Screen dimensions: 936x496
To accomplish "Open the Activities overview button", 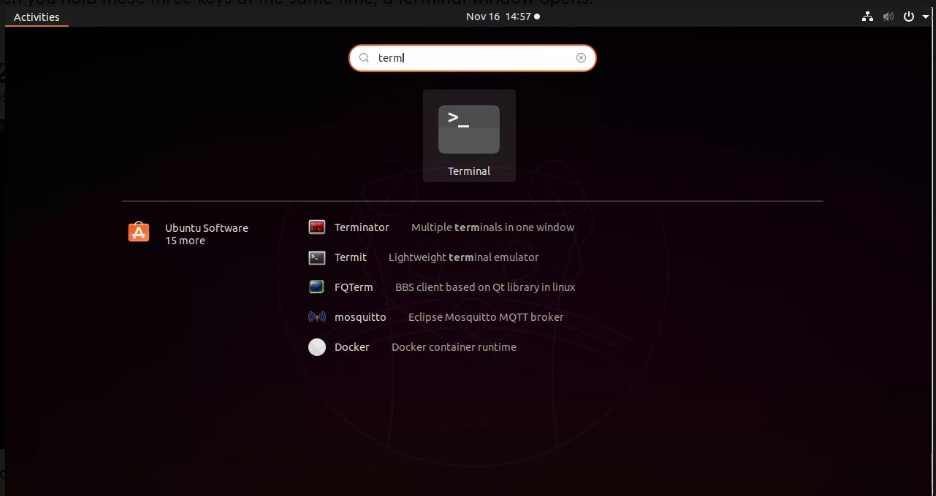I will point(36,17).
